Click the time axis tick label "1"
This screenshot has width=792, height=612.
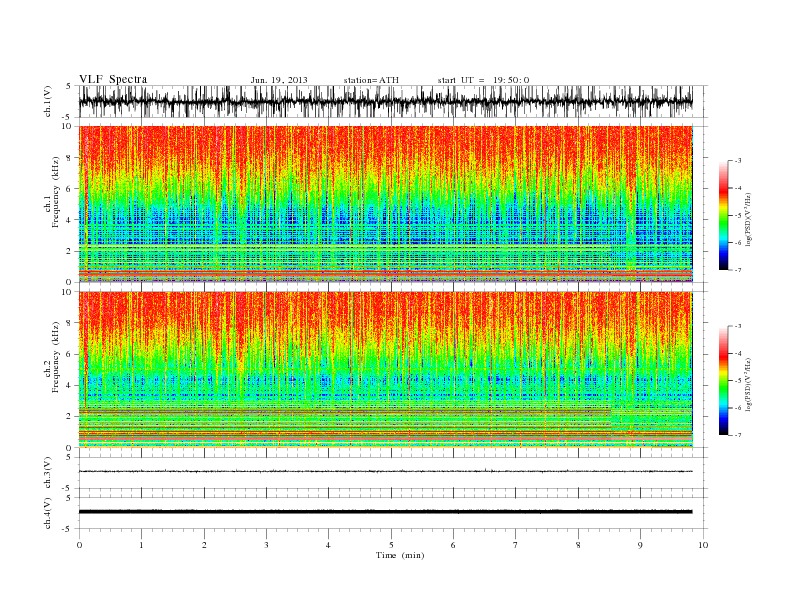141,545
